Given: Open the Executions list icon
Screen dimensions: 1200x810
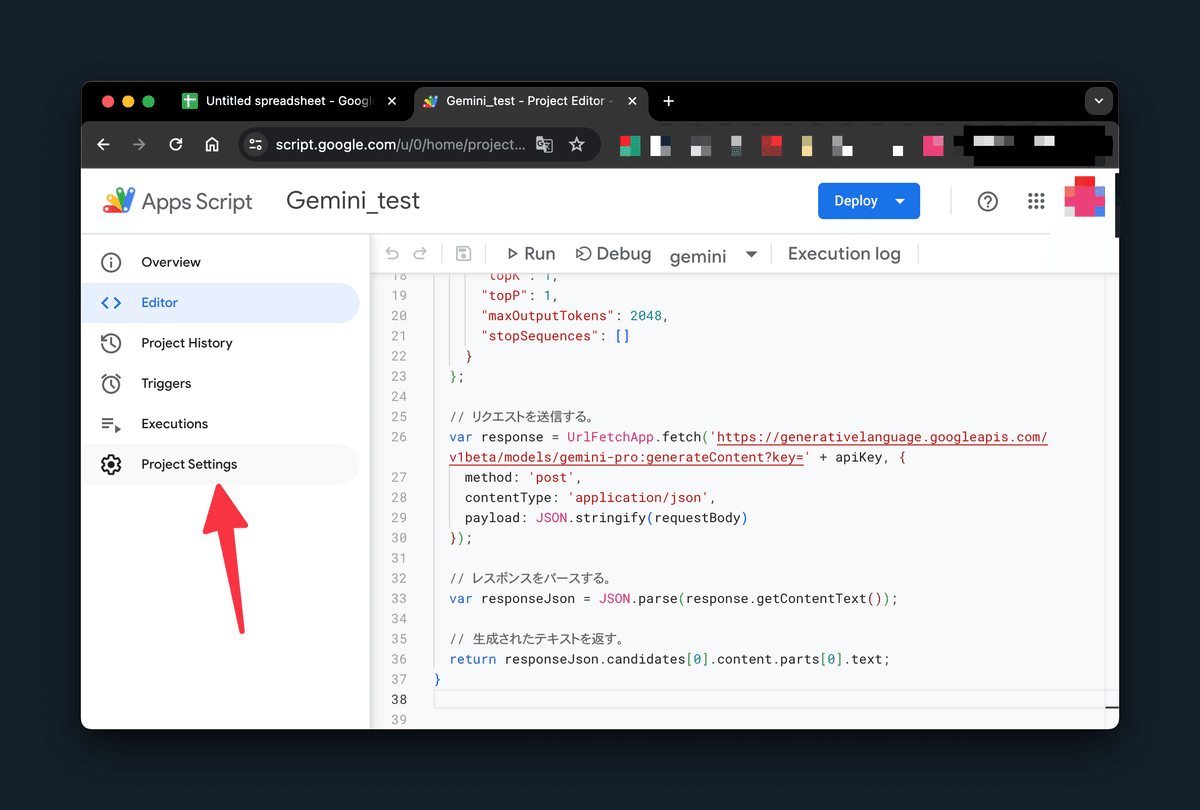Looking at the screenshot, I should tap(111, 424).
